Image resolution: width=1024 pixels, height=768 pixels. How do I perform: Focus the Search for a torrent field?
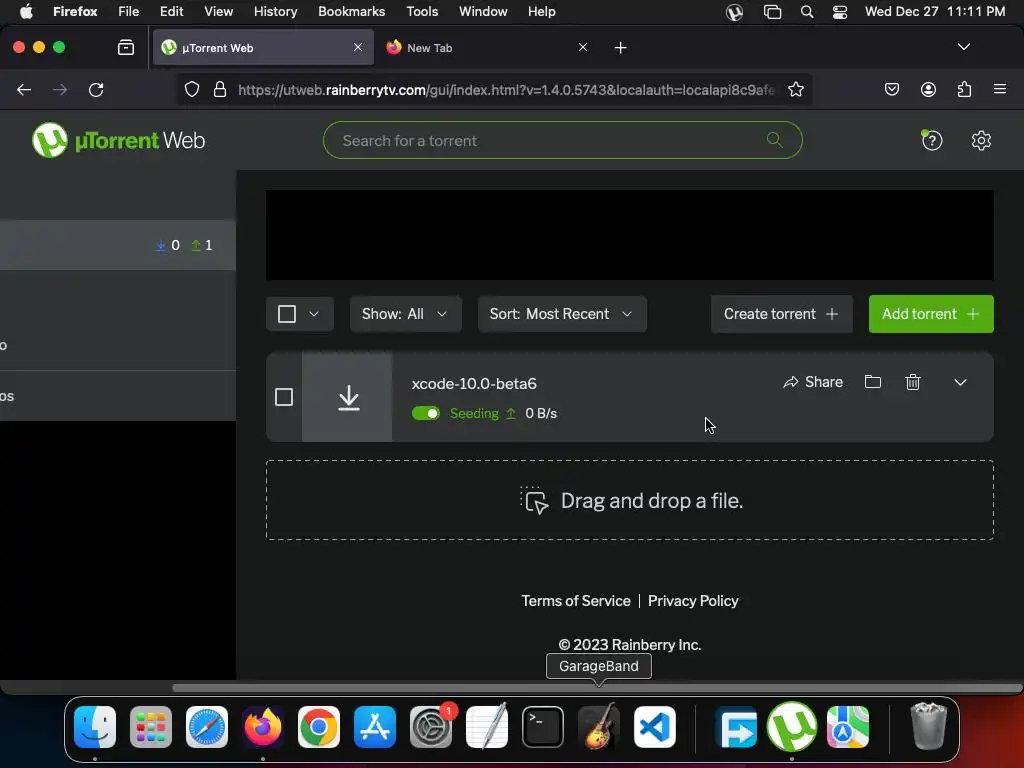[x=562, y=140]
